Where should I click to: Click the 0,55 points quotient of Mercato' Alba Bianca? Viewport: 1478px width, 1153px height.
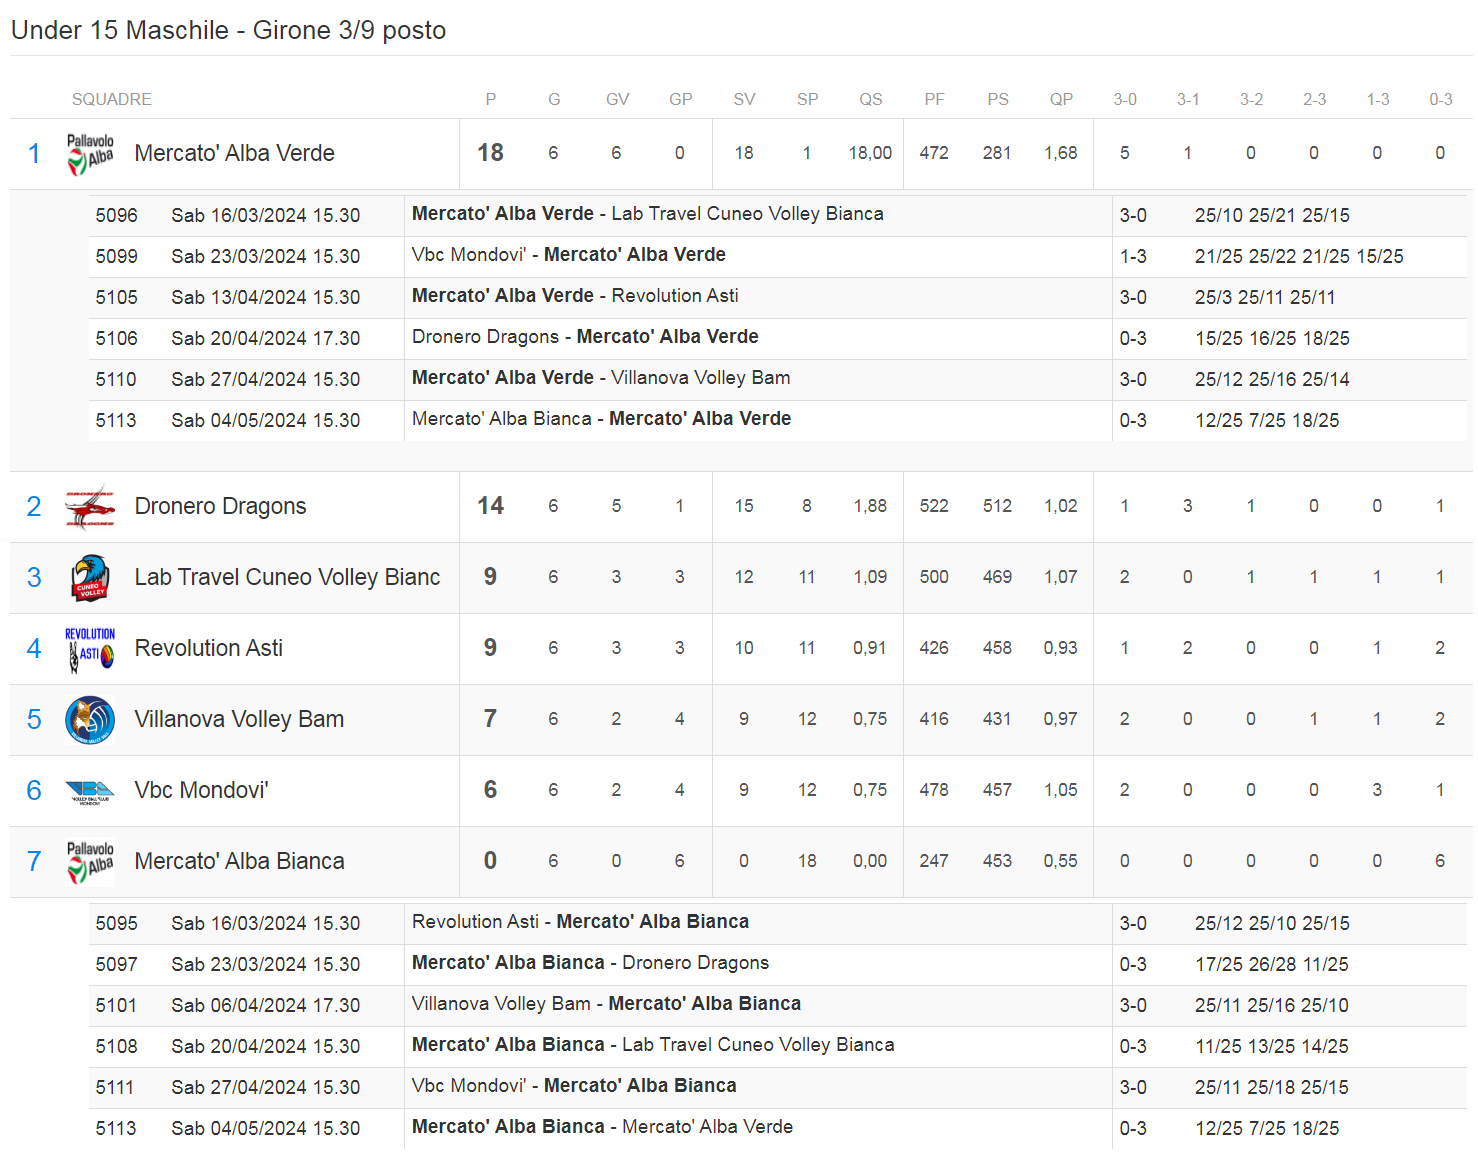(x=1061, y=861)
